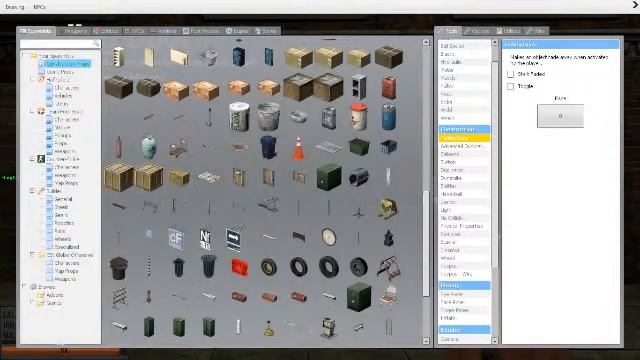This screenshot has width=640, height=360.
Task: Select the white bookshelf prop
Action: pos(119,57)
